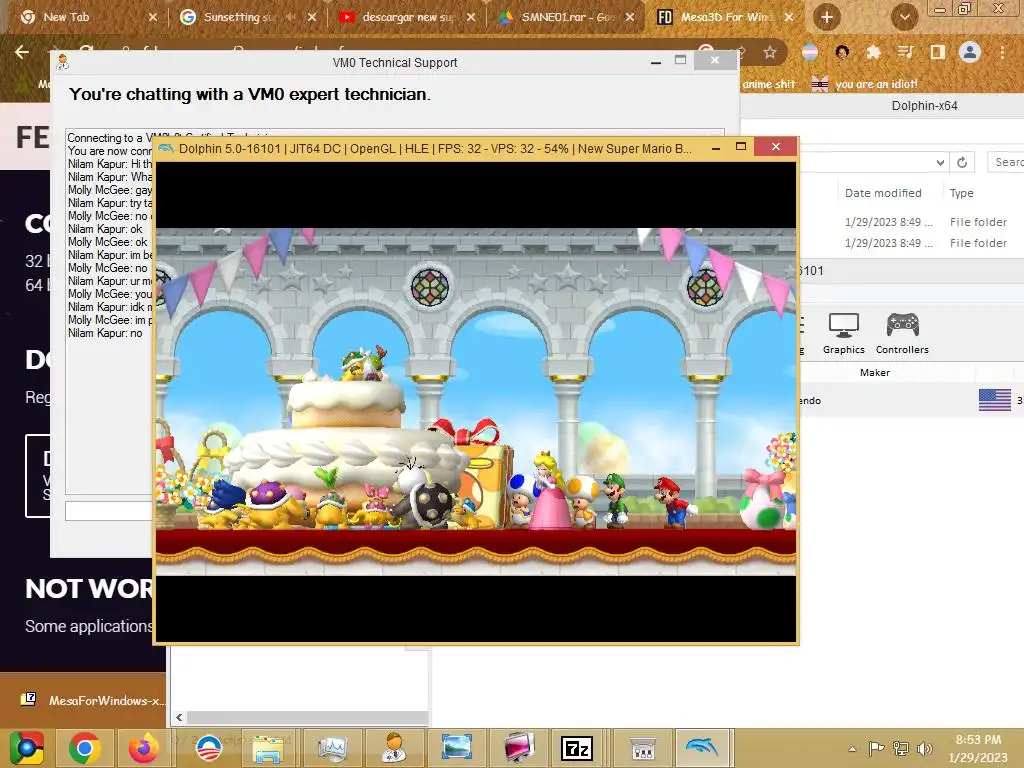Open Chrome profile avatar
1024x768 pixels.
(970, 52)
